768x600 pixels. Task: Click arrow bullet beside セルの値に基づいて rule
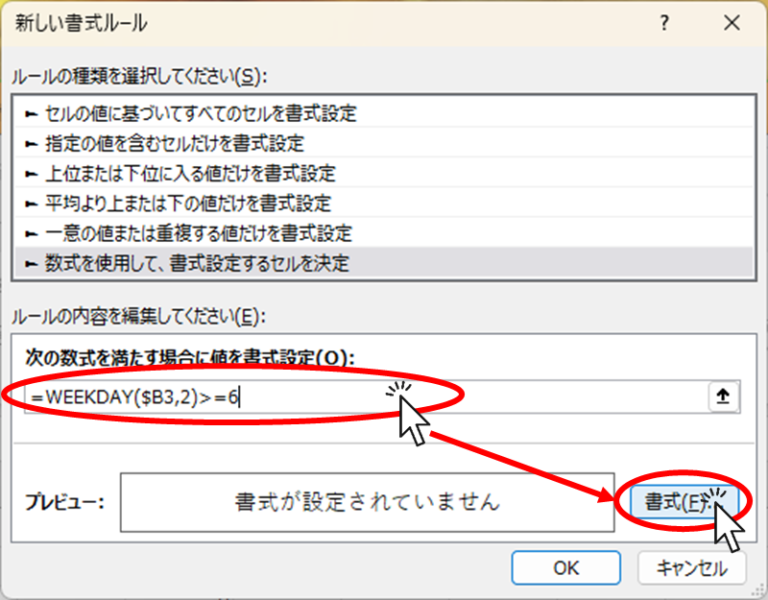click(31, 114)
